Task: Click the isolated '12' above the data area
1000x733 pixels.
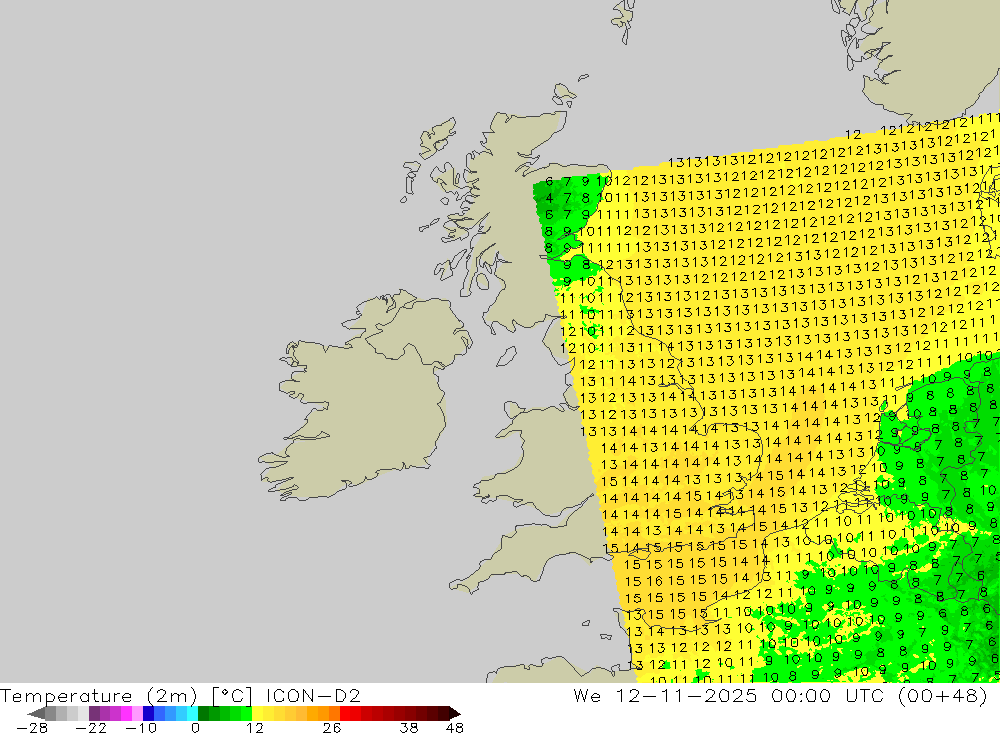Action: [x=853, y=135]
